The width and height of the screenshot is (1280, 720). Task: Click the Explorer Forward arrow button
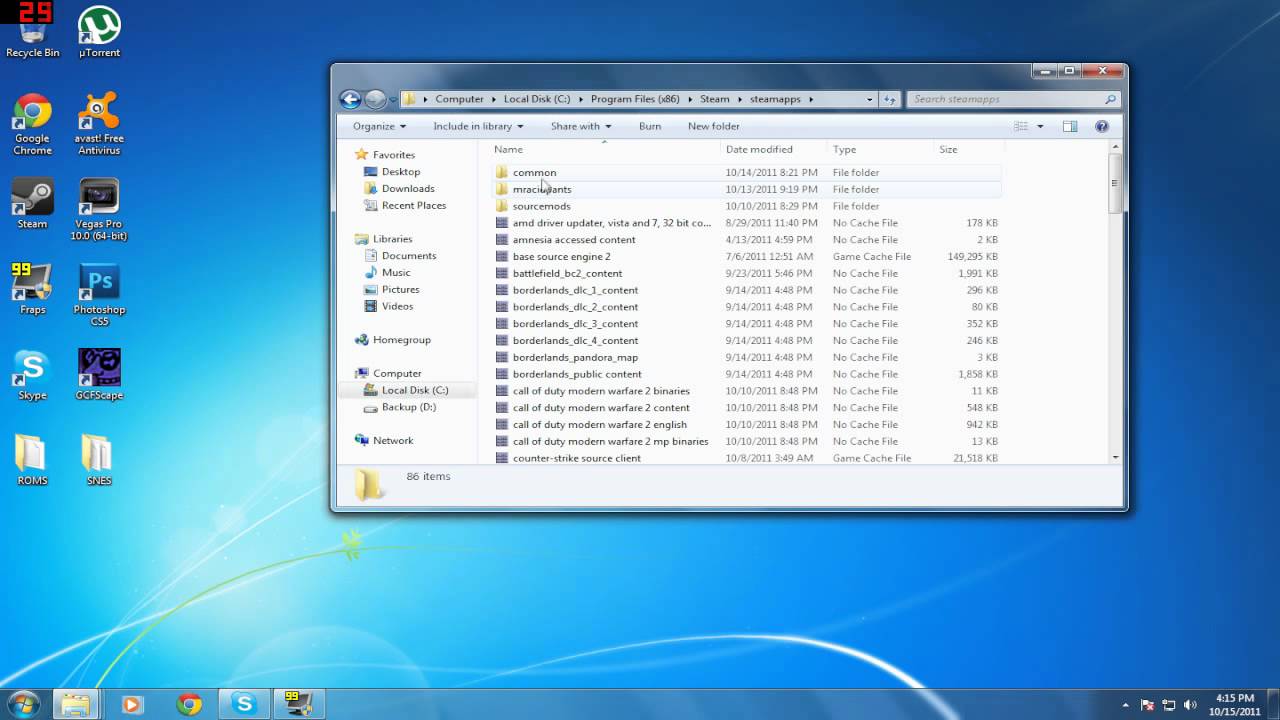click(375, 99)
